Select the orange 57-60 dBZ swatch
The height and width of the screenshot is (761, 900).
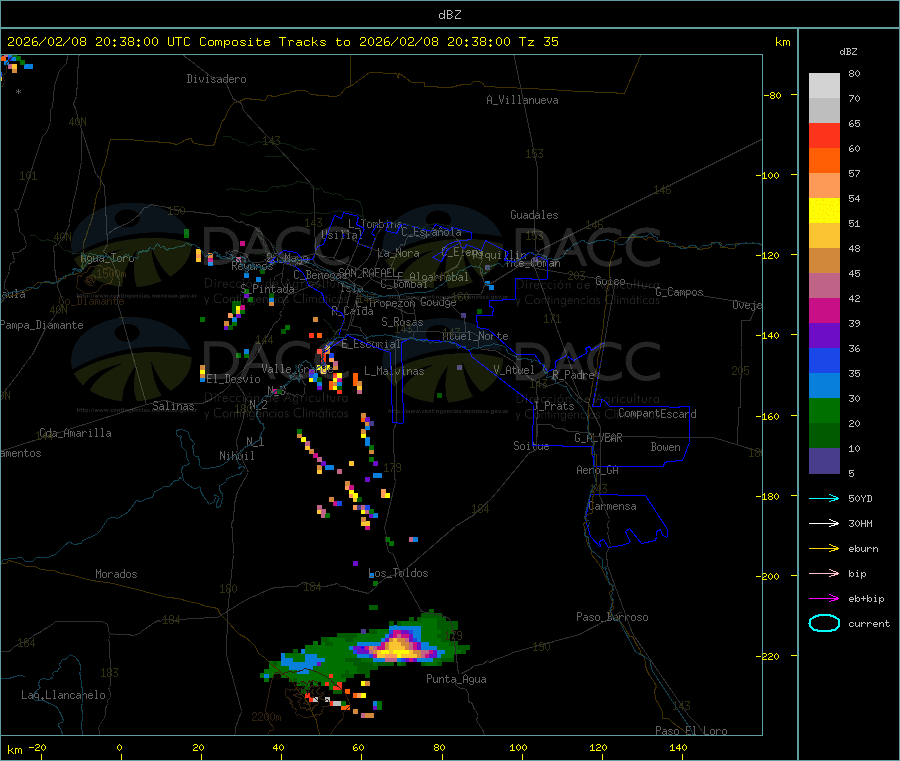point(824,161)
